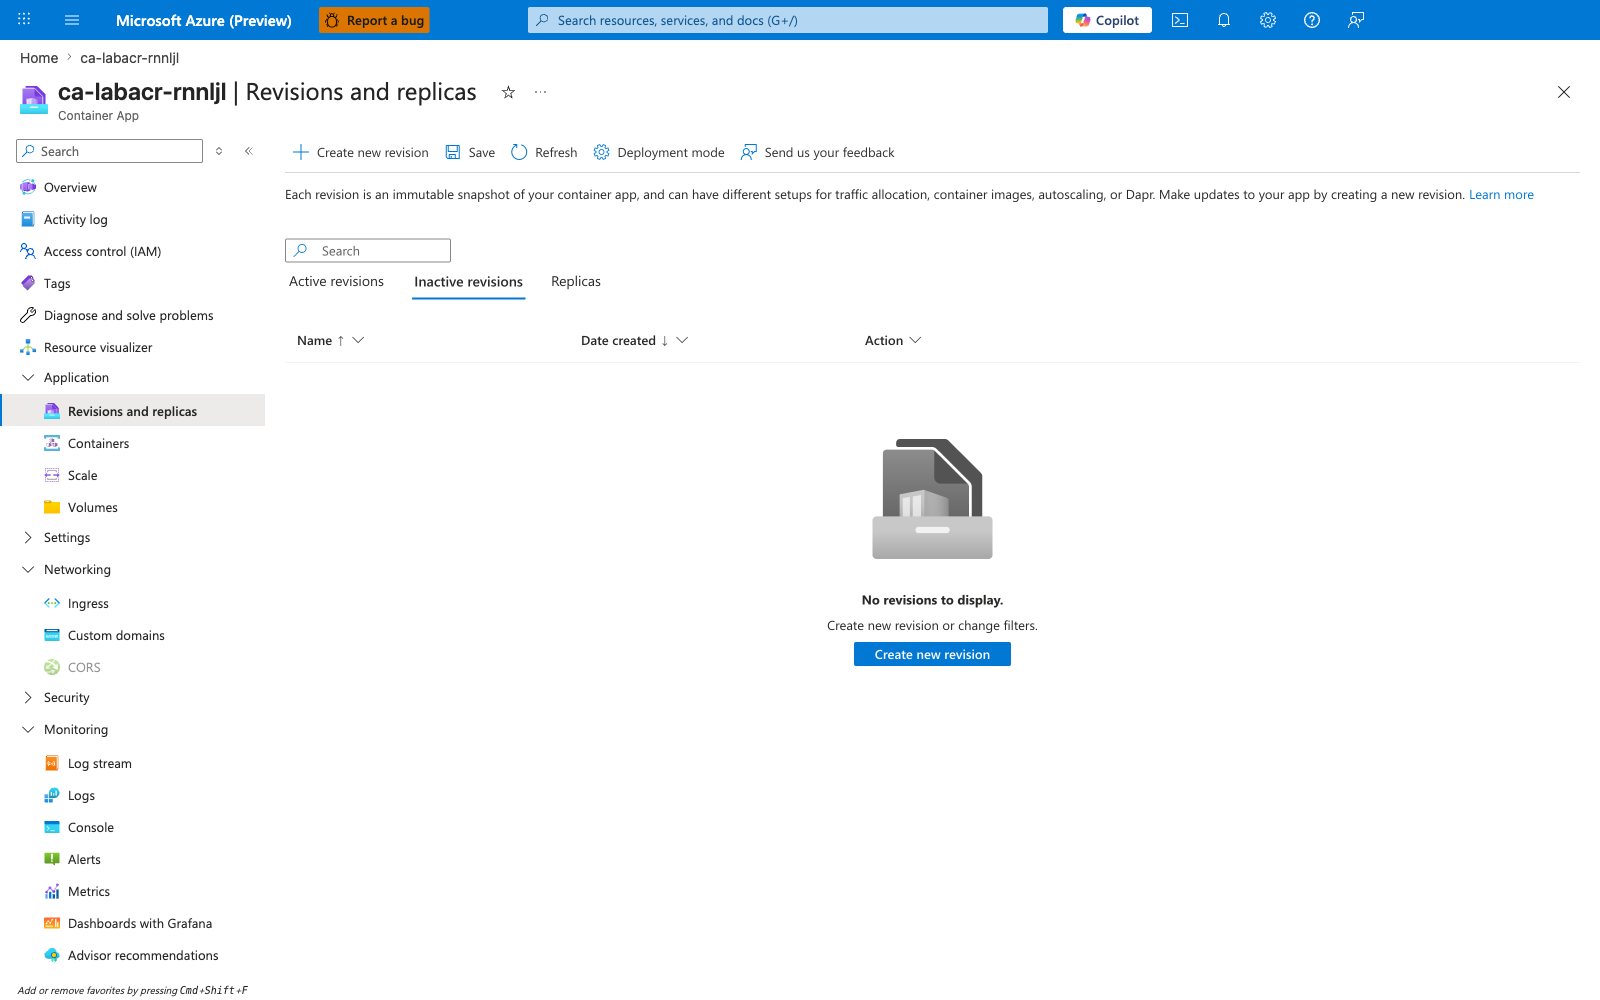Follow the Learn more link

click(x=1501, y=194)
